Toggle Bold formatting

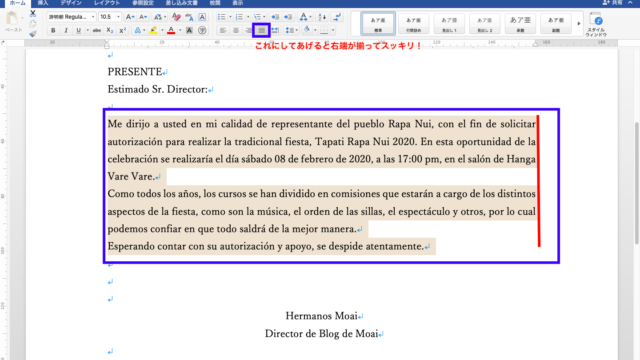(53, 30)
